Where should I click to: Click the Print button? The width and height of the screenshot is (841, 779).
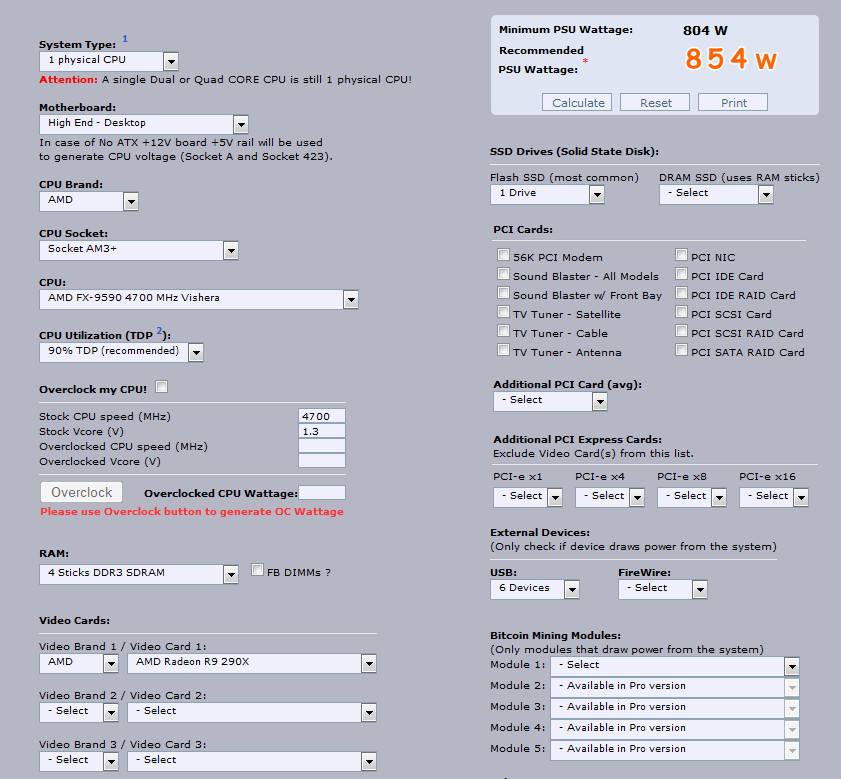733,102
